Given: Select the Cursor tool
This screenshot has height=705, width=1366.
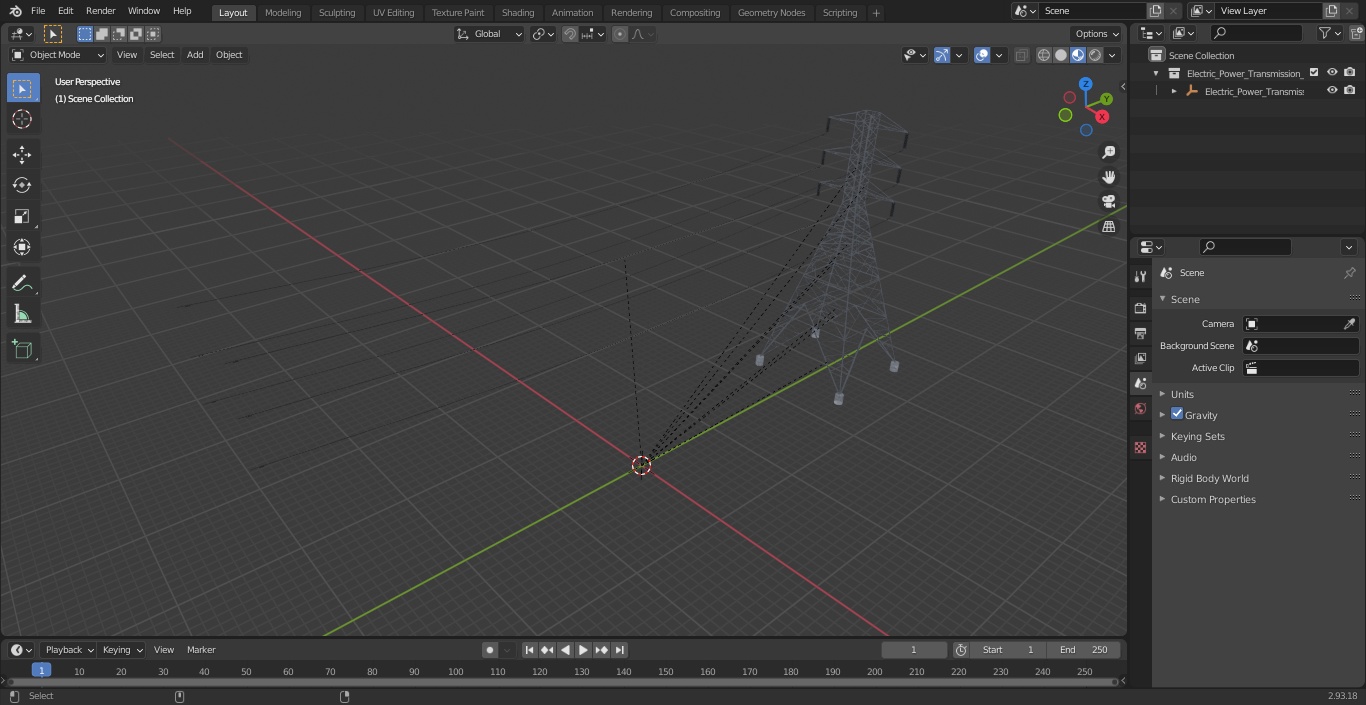Looking at the screenshot, I should pyautogui.click(x=22, y=119).
